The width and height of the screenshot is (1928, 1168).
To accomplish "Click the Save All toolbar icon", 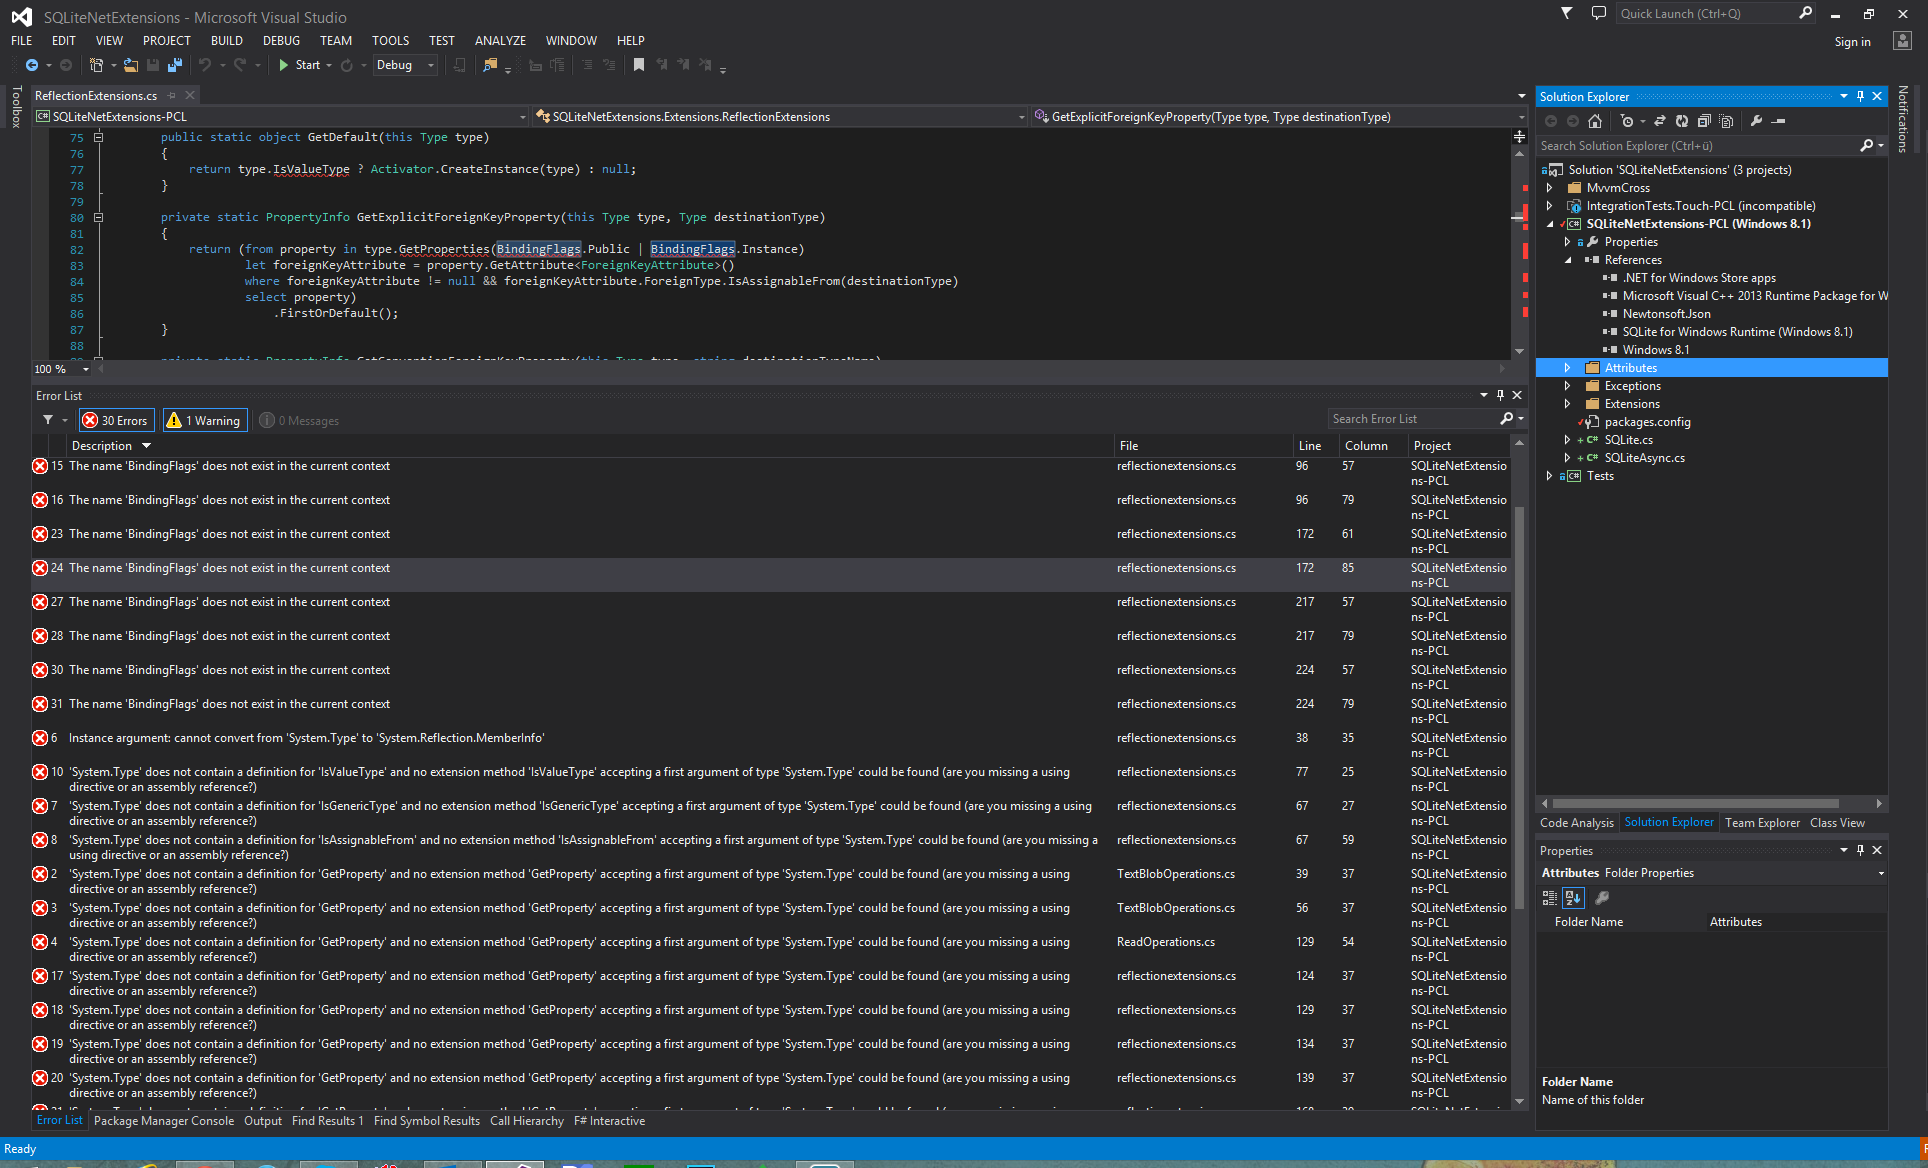I will point(175,65).
